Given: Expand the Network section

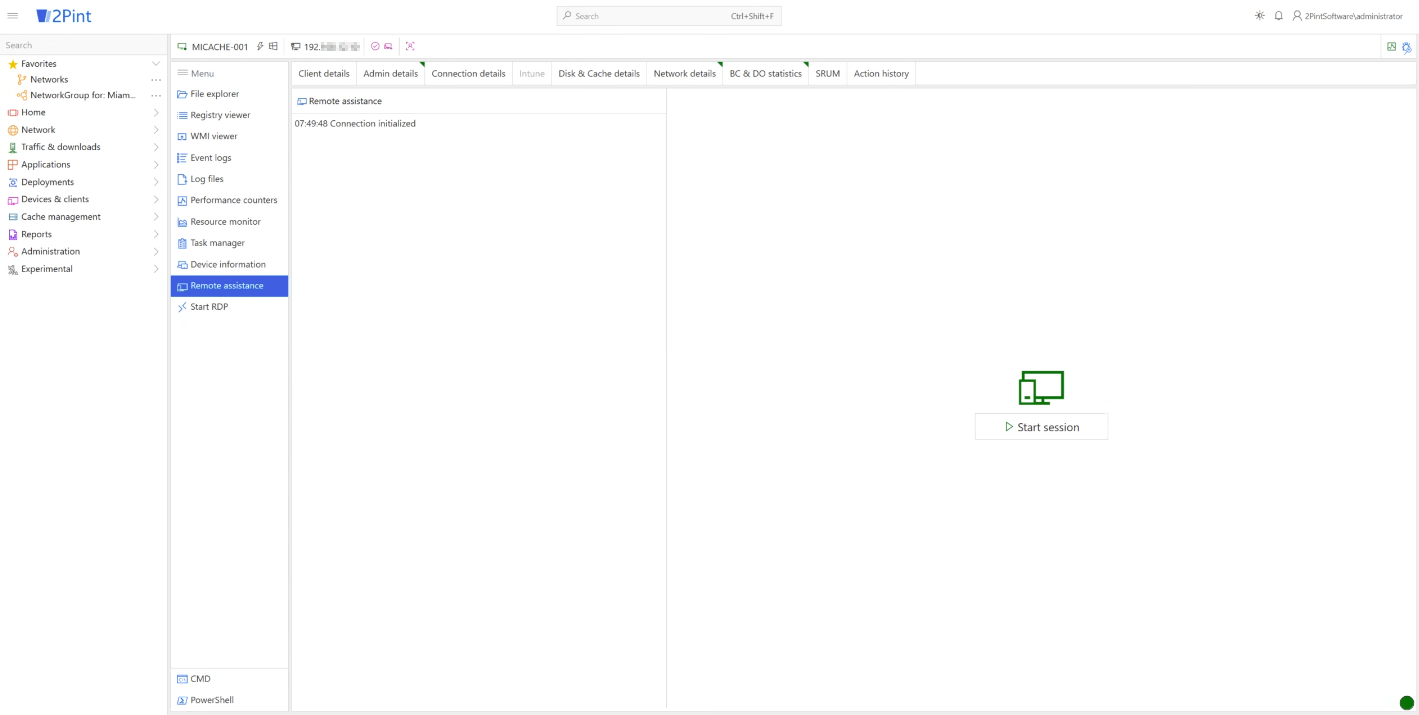Looking at the screenshot, I should pyautogui.click(x=156, y=130).
